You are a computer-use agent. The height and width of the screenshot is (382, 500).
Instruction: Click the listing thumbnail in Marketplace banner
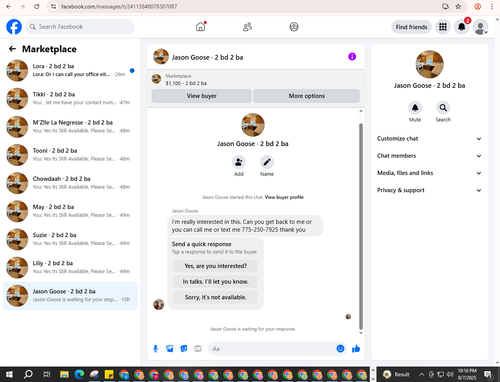click(156, 79)
